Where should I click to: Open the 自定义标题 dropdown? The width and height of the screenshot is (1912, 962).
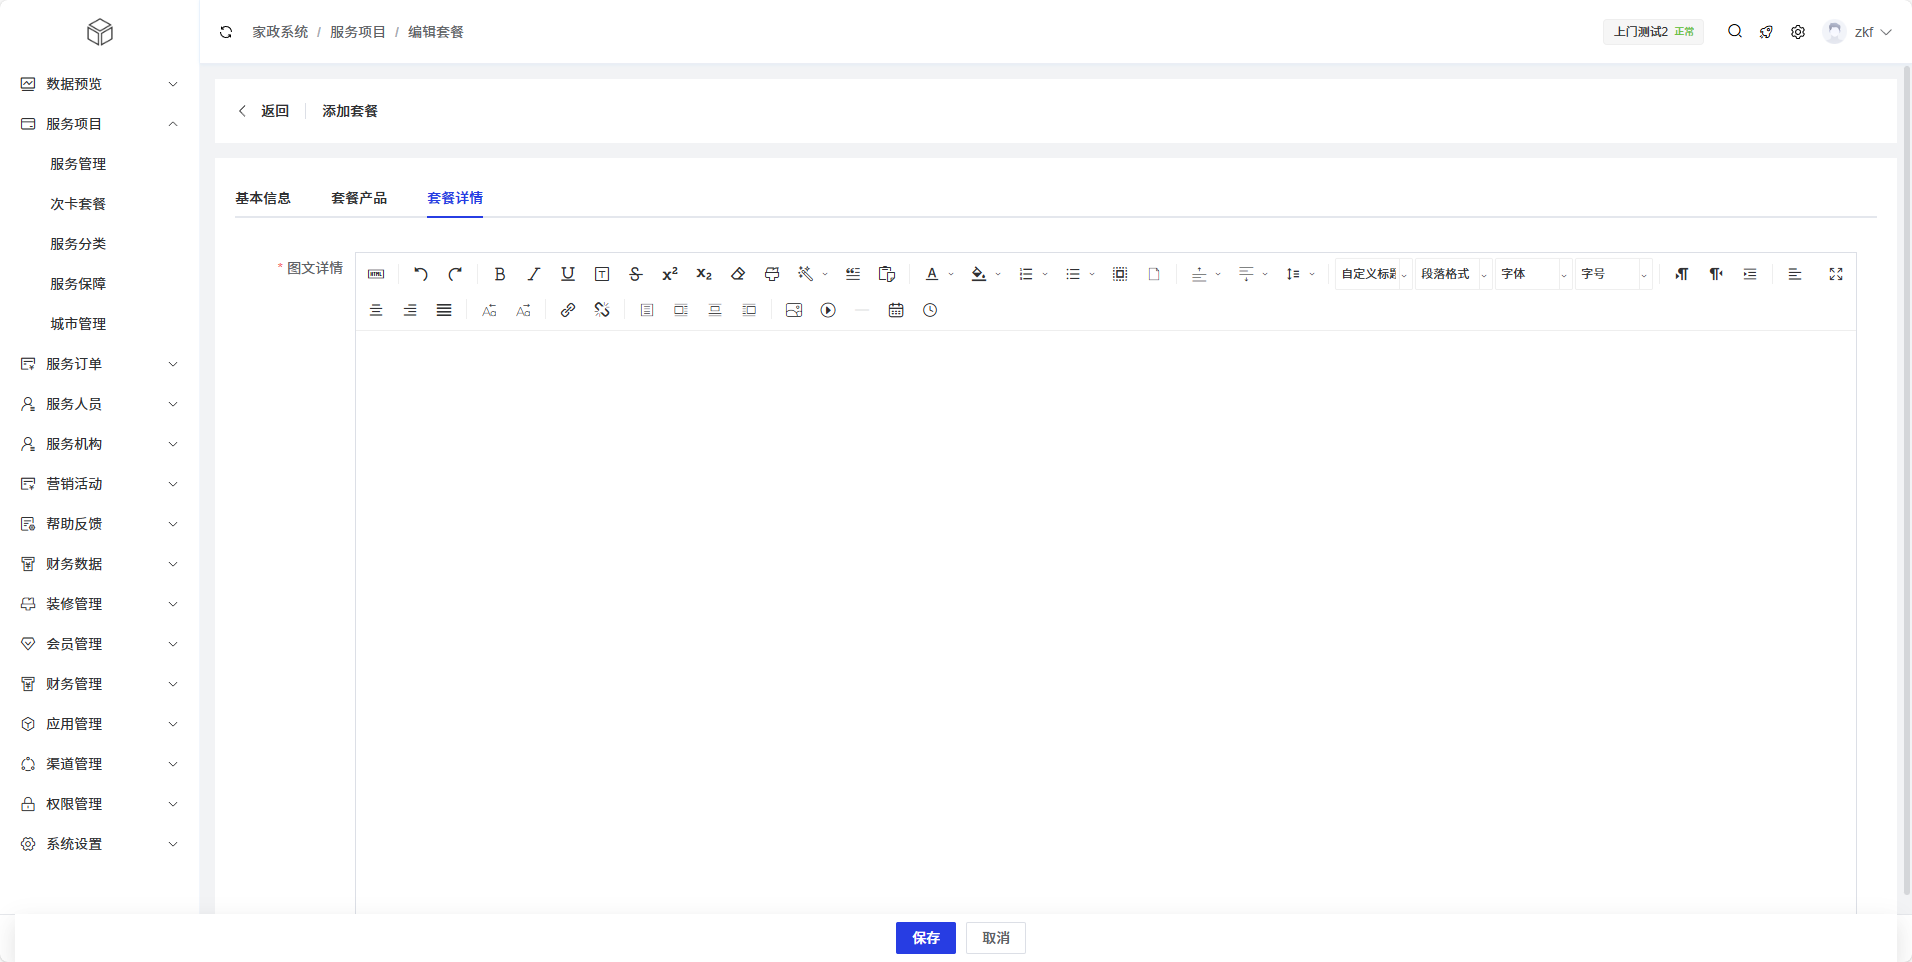(1374, 274)
